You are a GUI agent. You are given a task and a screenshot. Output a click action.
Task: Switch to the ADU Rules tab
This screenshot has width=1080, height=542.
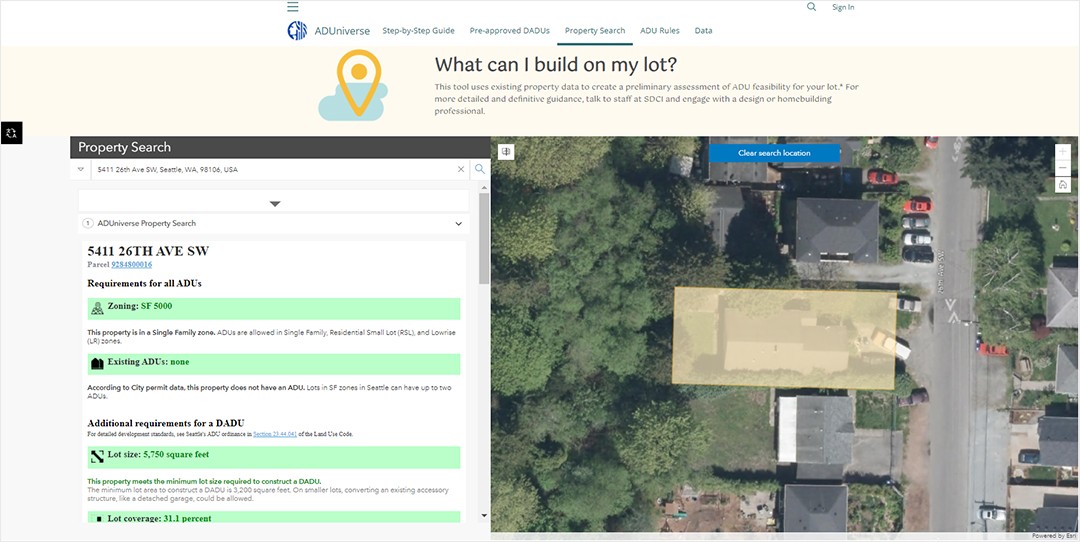(659, 31)
